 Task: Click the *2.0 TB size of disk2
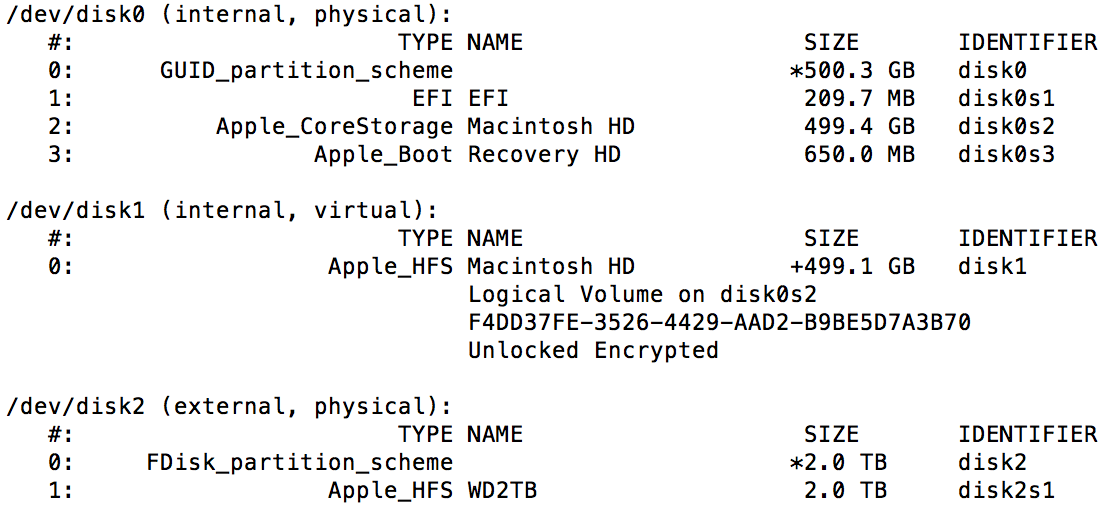839,463
